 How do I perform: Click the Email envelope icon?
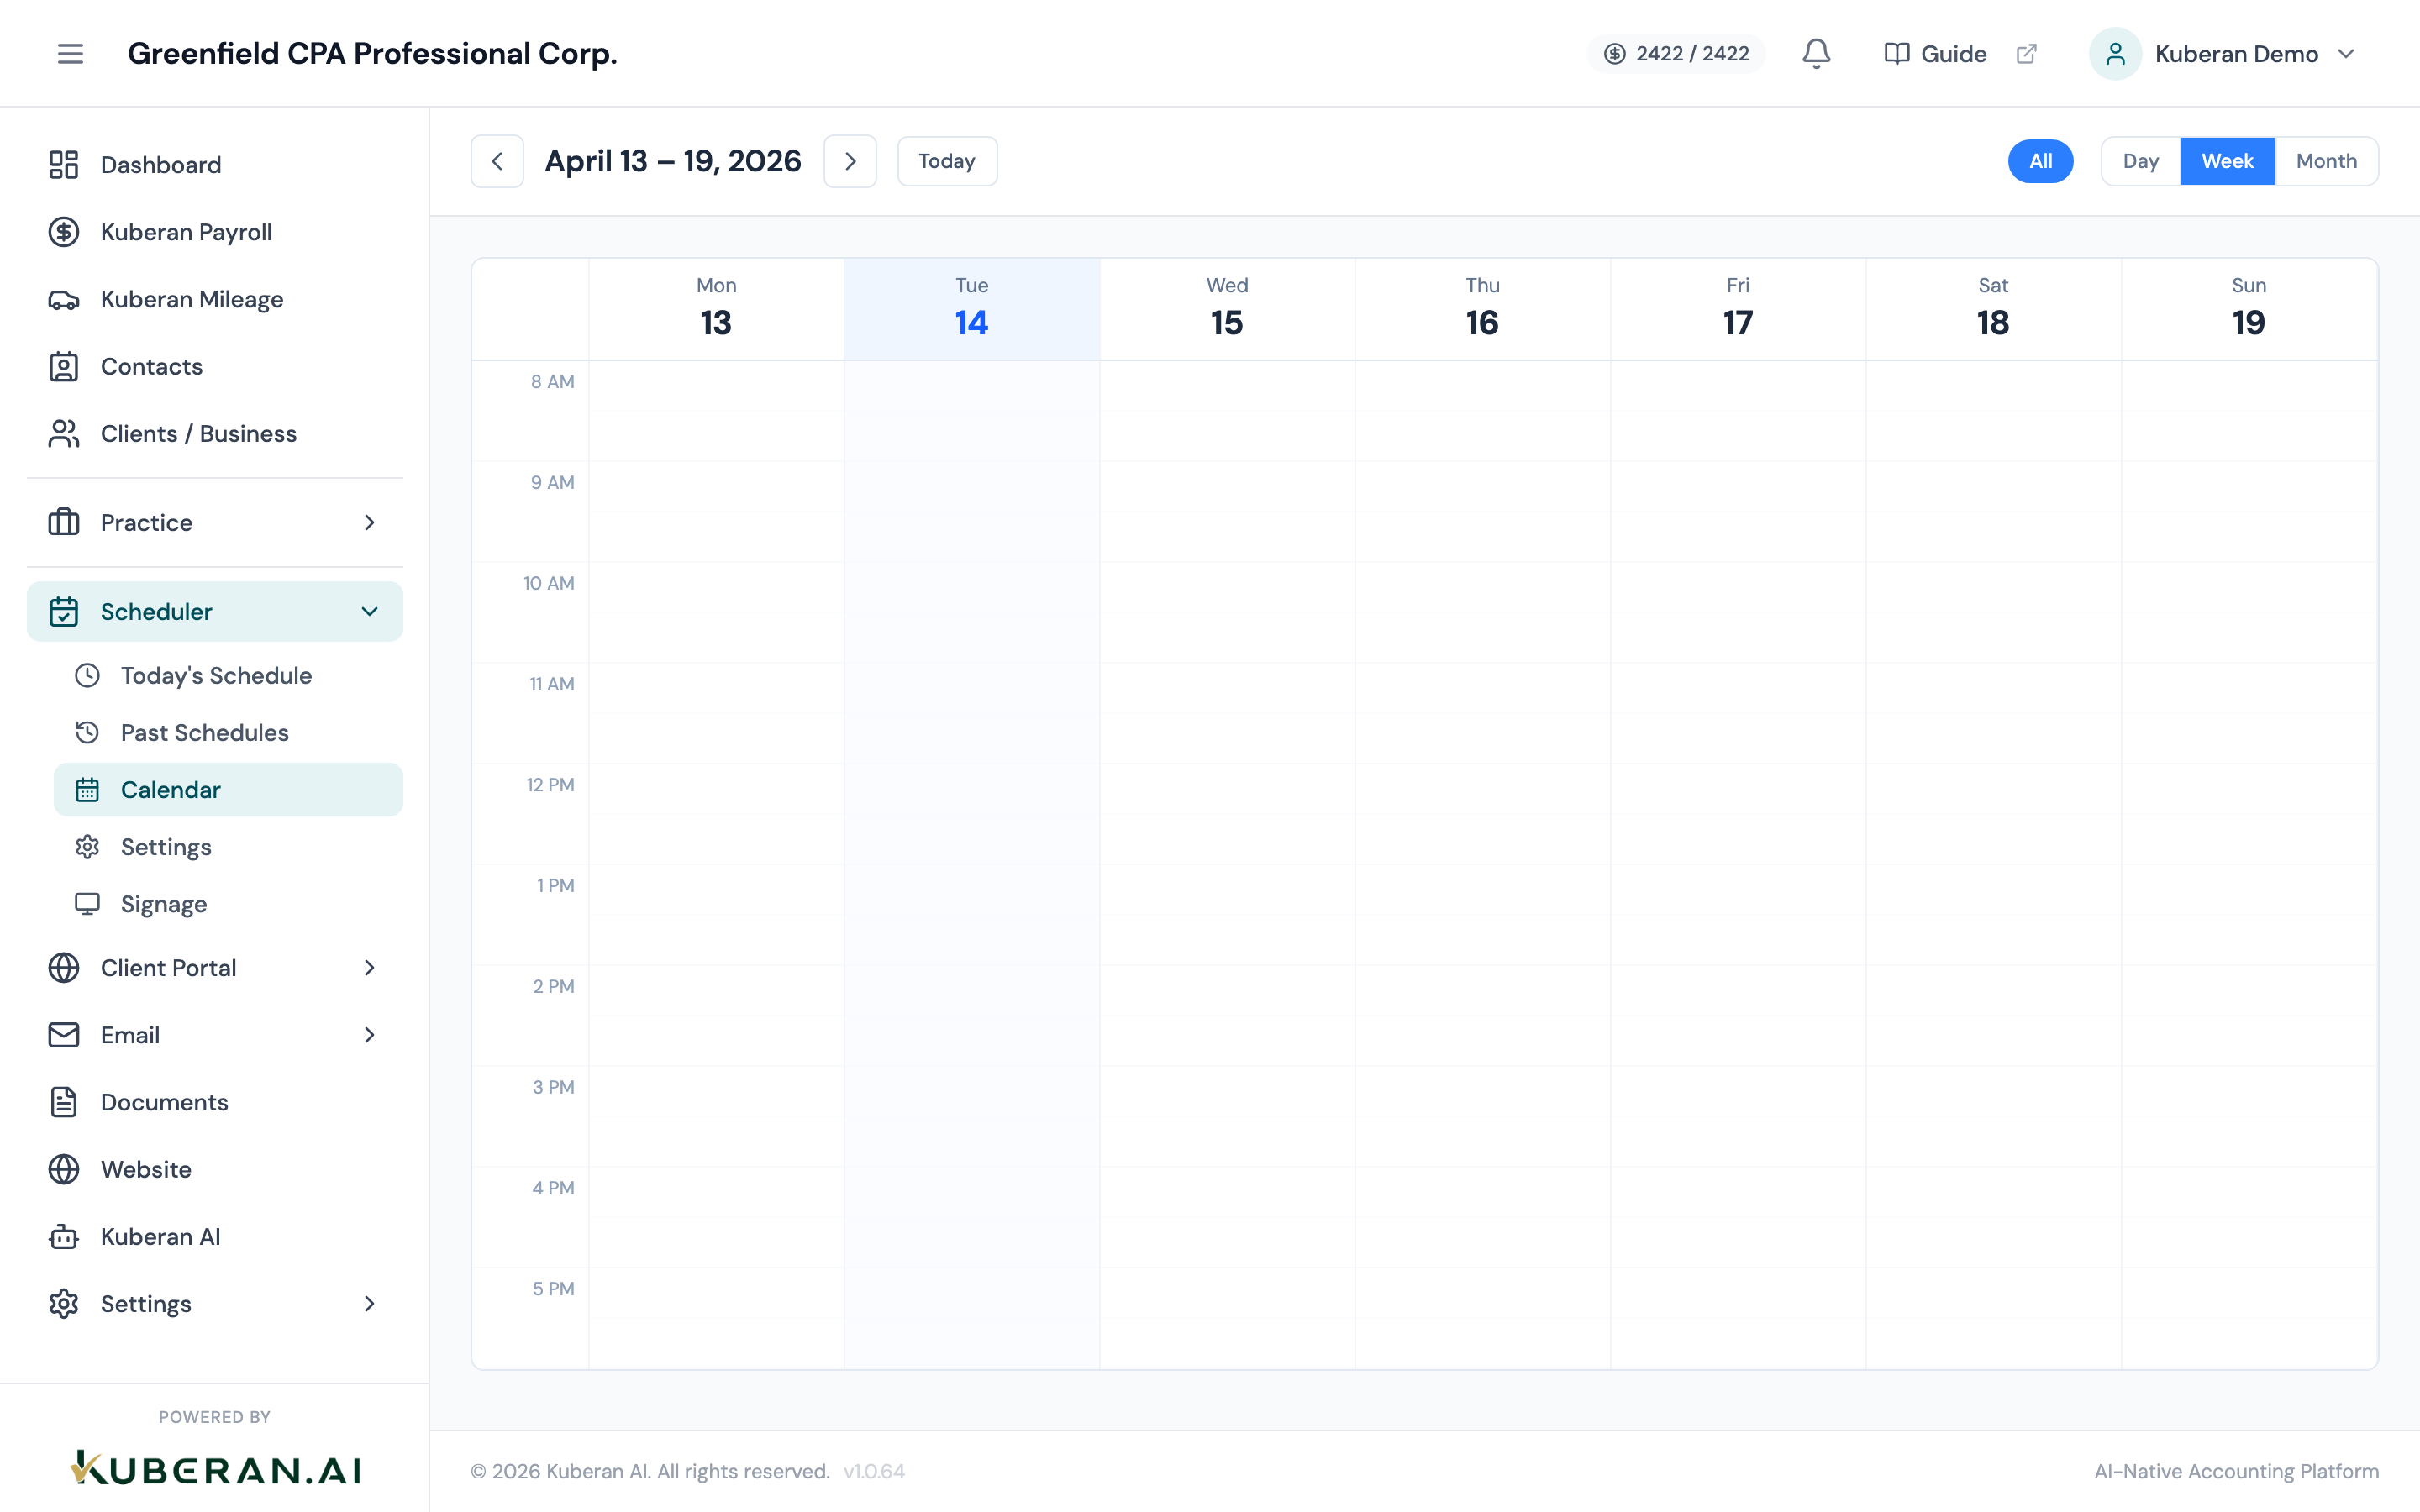pos(64,1034)
